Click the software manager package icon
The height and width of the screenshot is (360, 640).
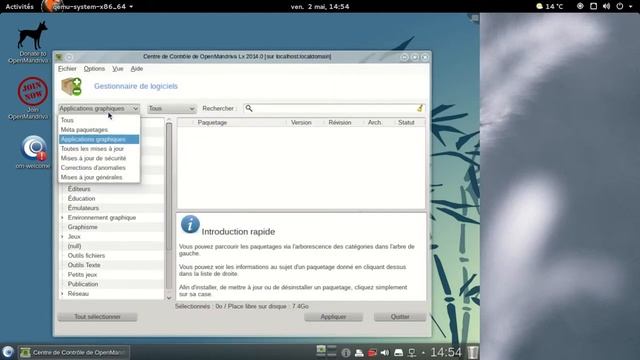click(71, 86)
